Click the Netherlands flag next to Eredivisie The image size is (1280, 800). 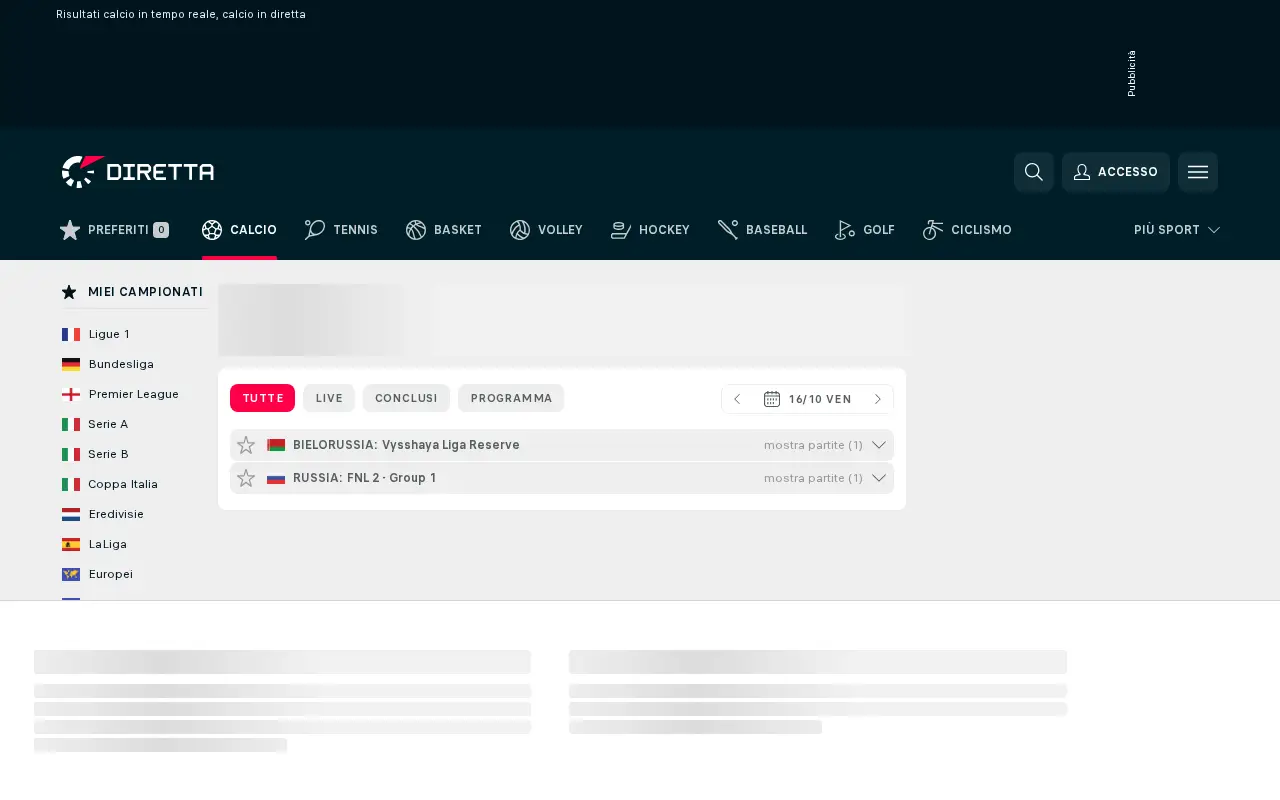[71, 514]
